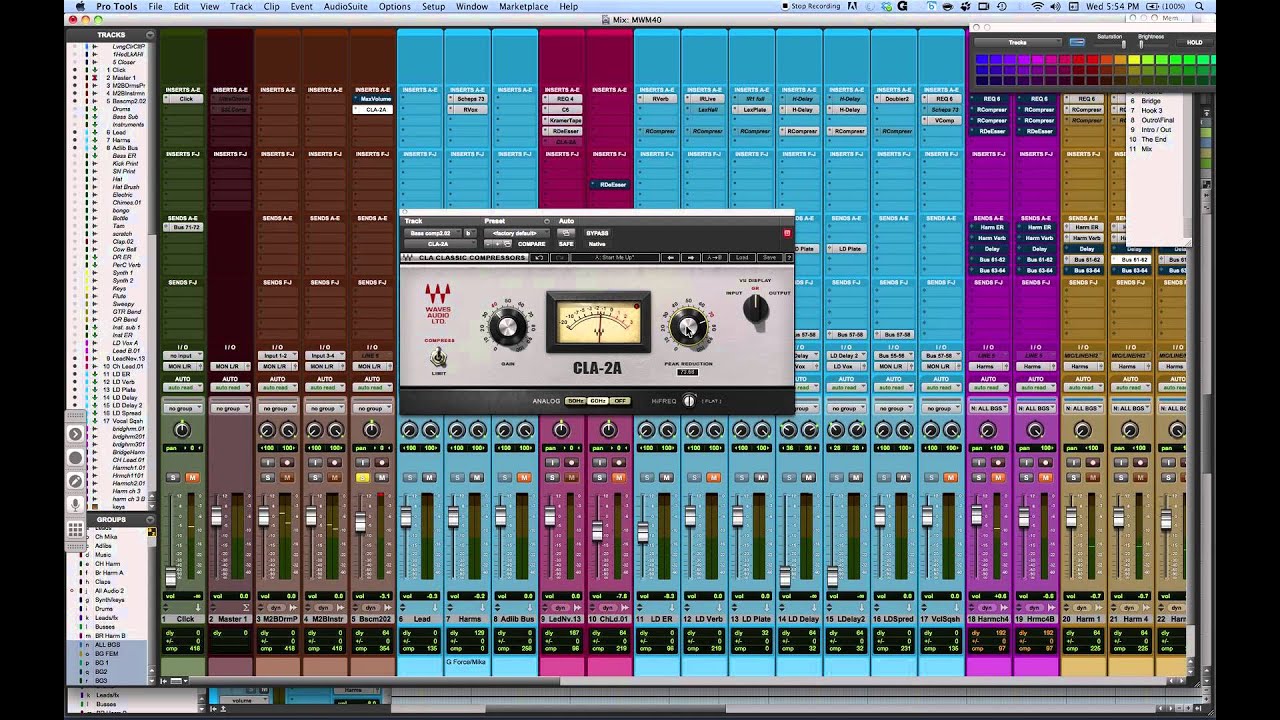1280x720 pixels.
Task: Adjust the Brightness slider in color palette
Action: [1141, 43]
